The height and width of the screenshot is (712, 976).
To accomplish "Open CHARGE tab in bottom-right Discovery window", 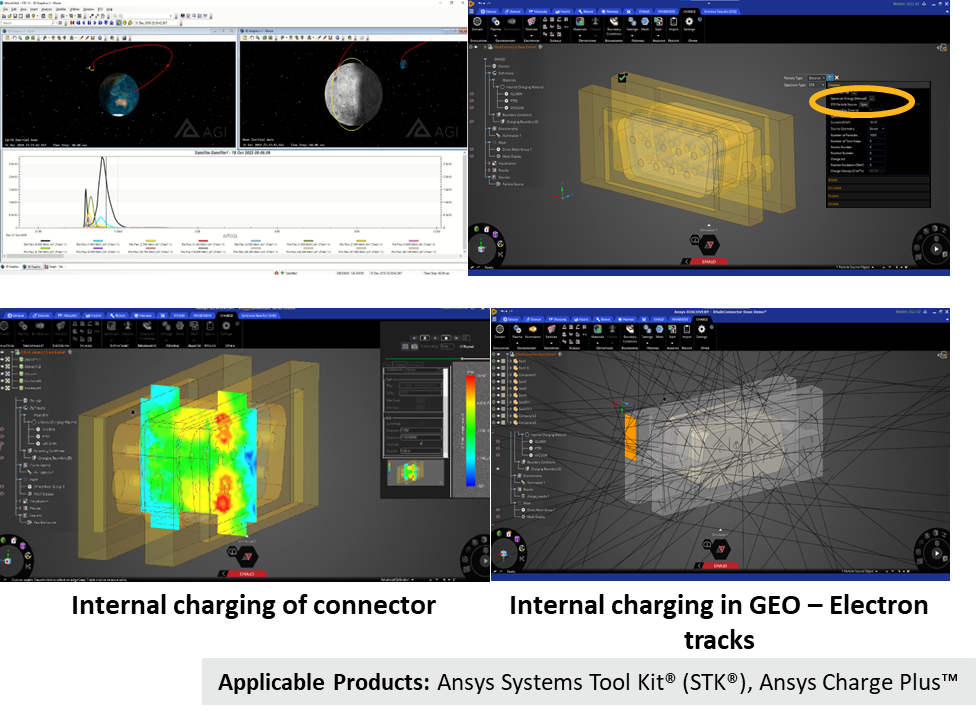I will coord(702,319).
